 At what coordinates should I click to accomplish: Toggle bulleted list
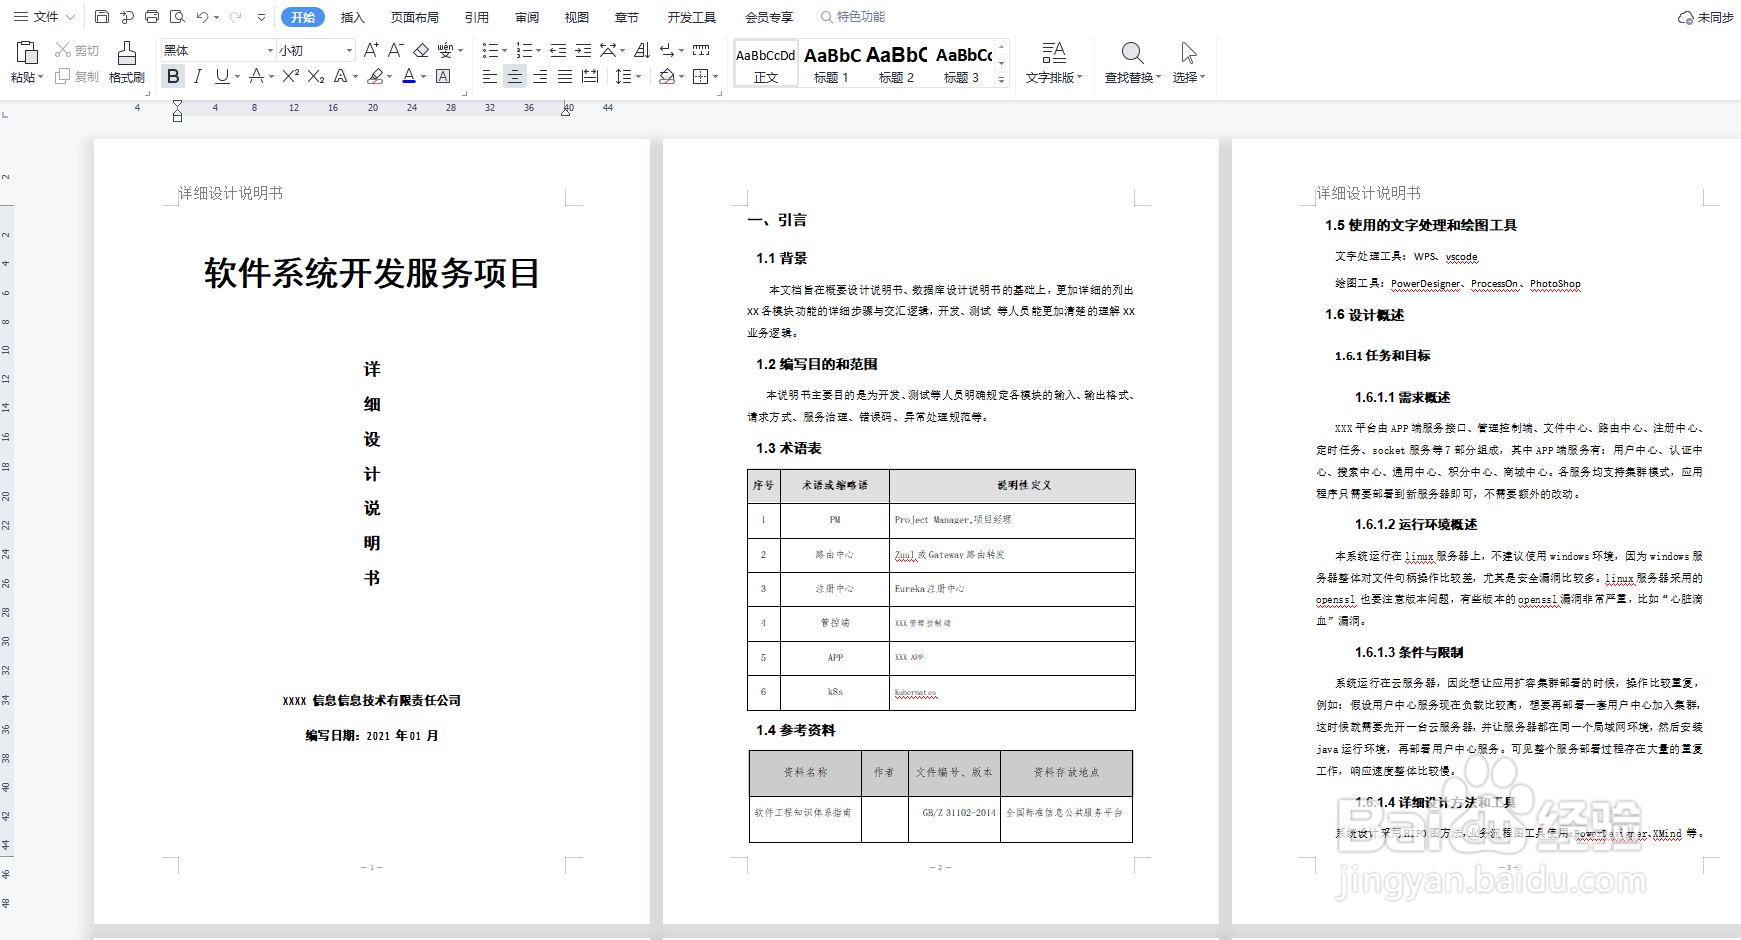[x=490, y=50]
